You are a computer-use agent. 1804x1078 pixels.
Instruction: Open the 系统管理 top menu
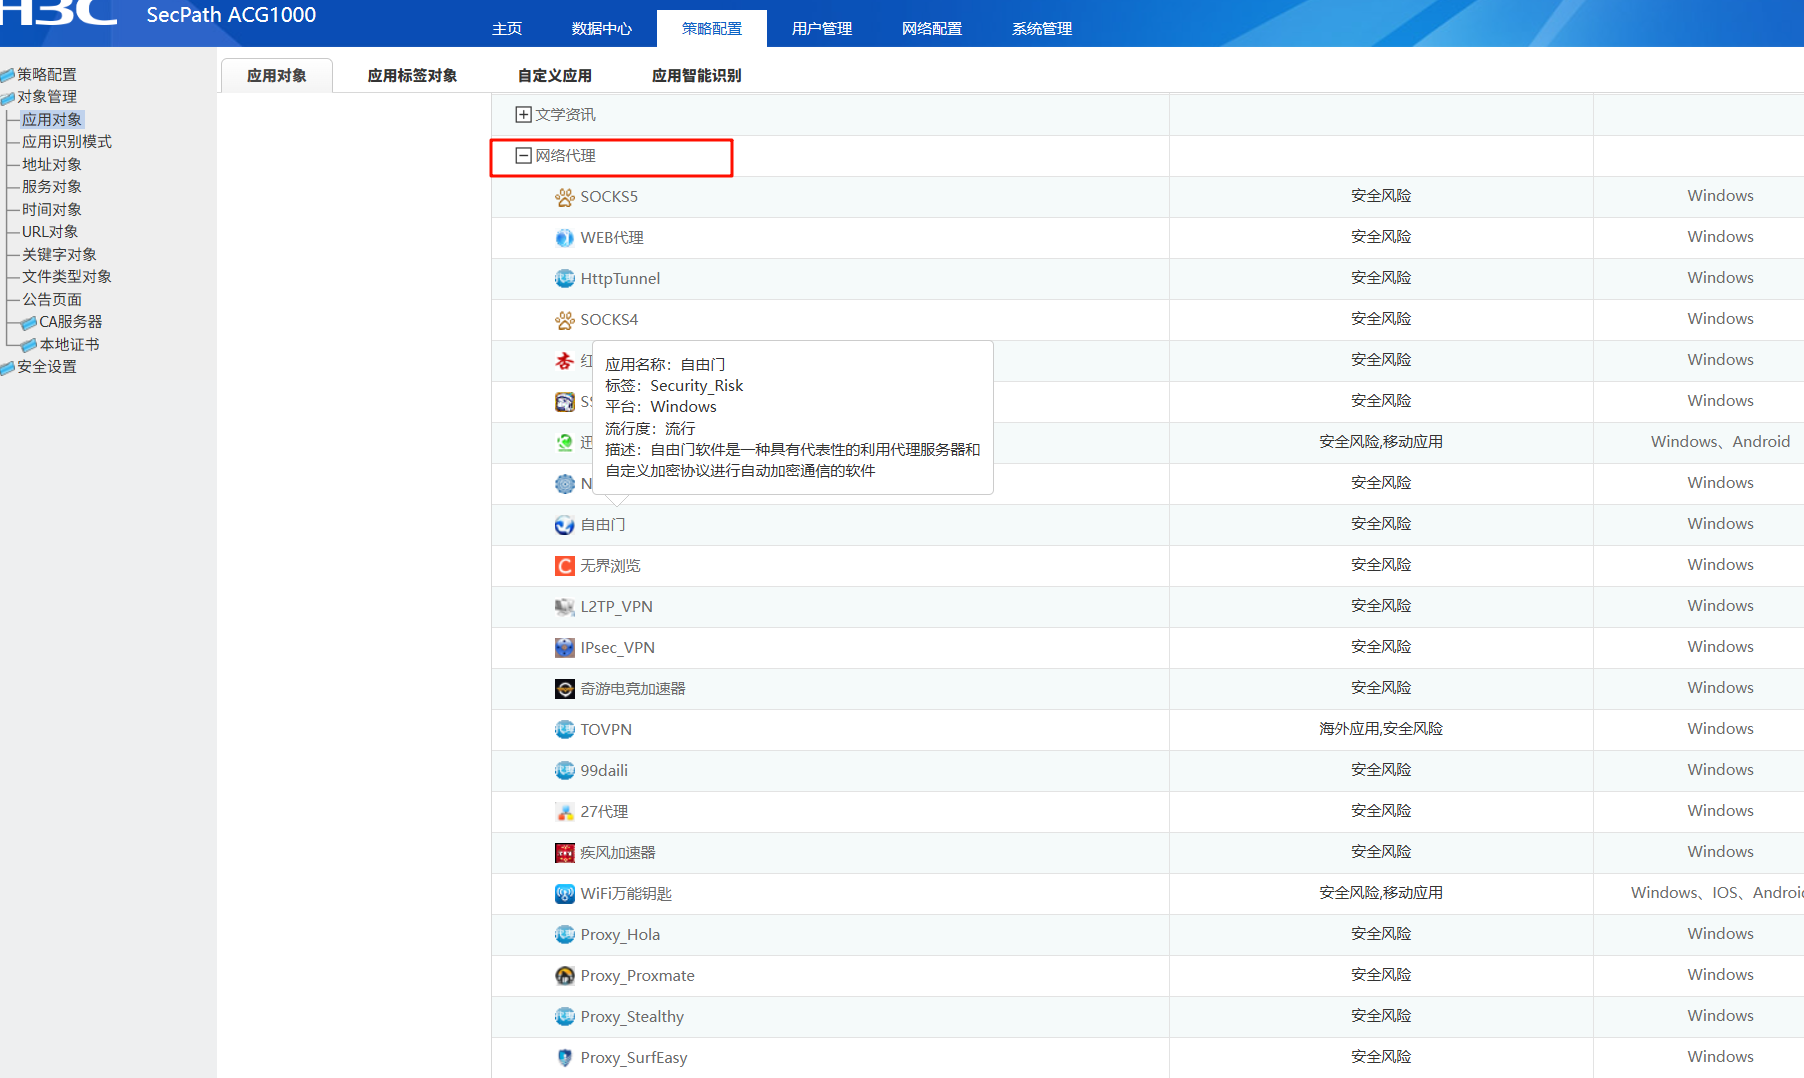point(1042,29)
